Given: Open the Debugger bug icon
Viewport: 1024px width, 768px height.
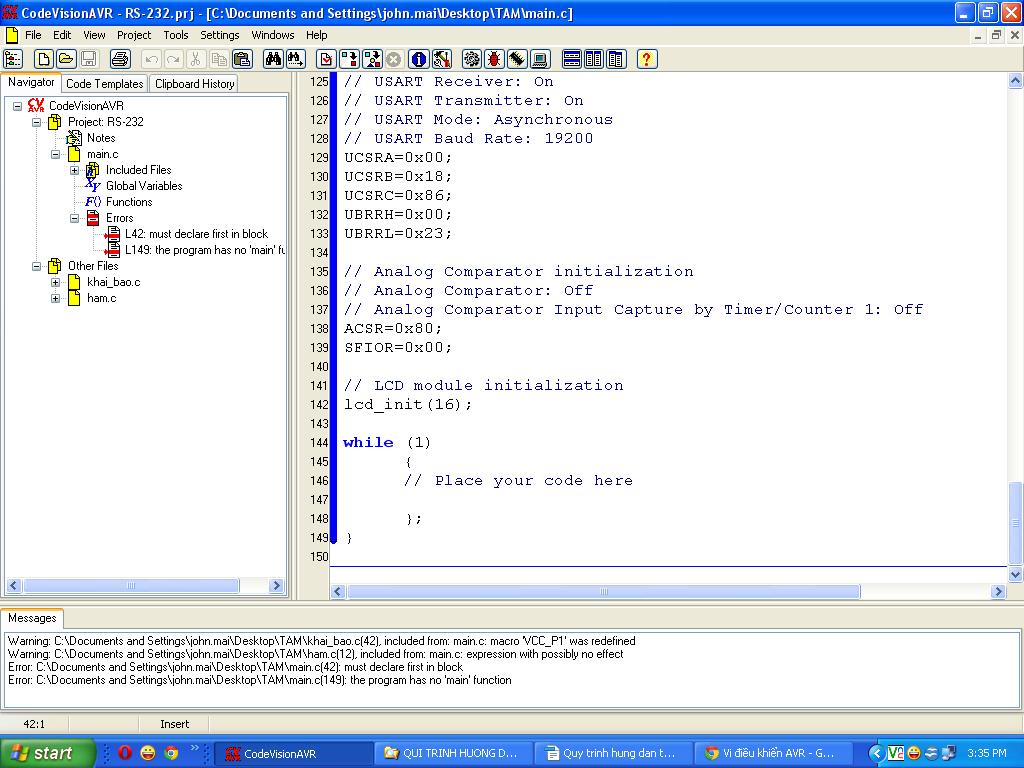Looking at the screenshot, I should (x=494, y=59).
